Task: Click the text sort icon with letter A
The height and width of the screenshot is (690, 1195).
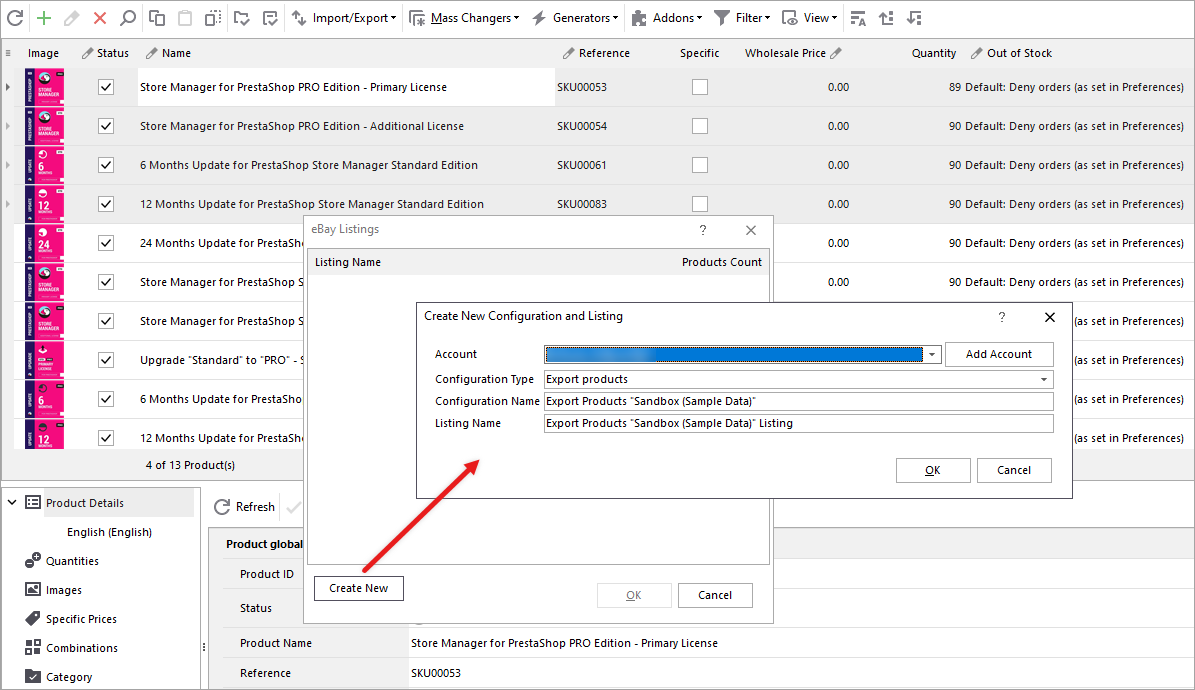Action: click(858, 18)
